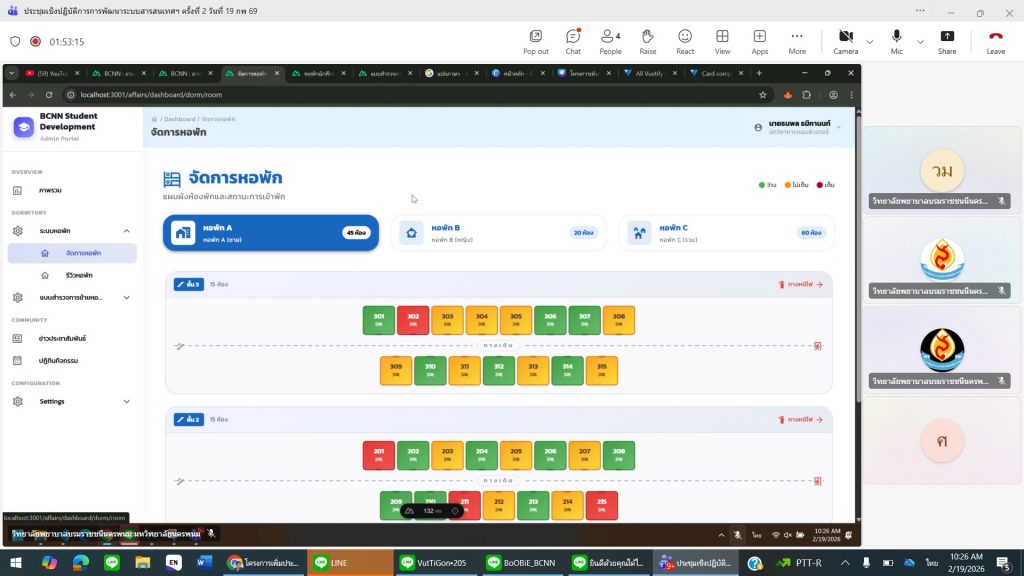1024x576 pixels.
Task: Open the React emoji options
Action: pyautogui.click(x=685, y=41)
